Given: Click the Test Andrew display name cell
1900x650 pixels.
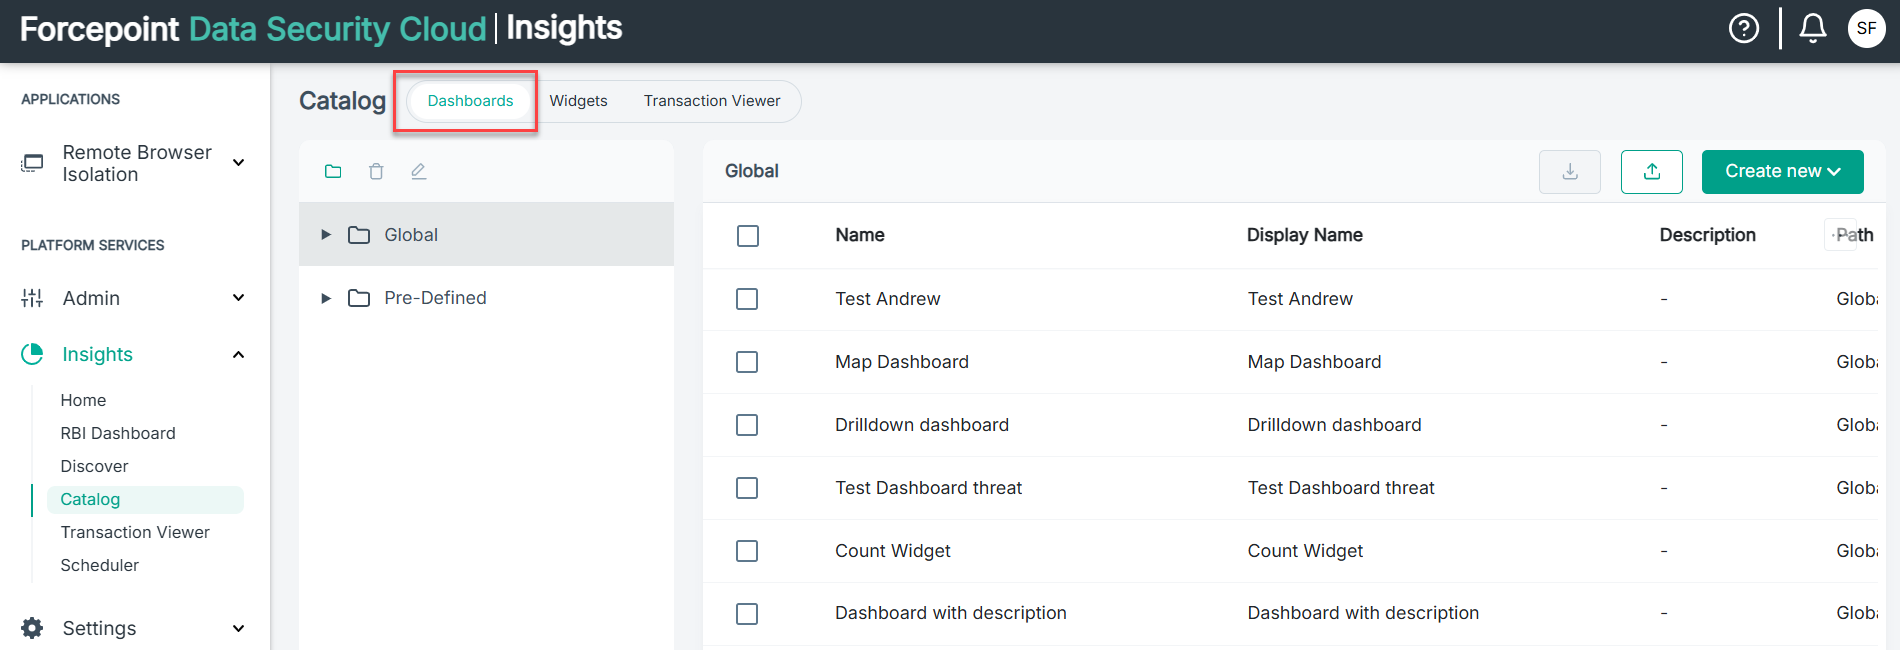Looking at the screenshot, I should (x=1300, y=299).
